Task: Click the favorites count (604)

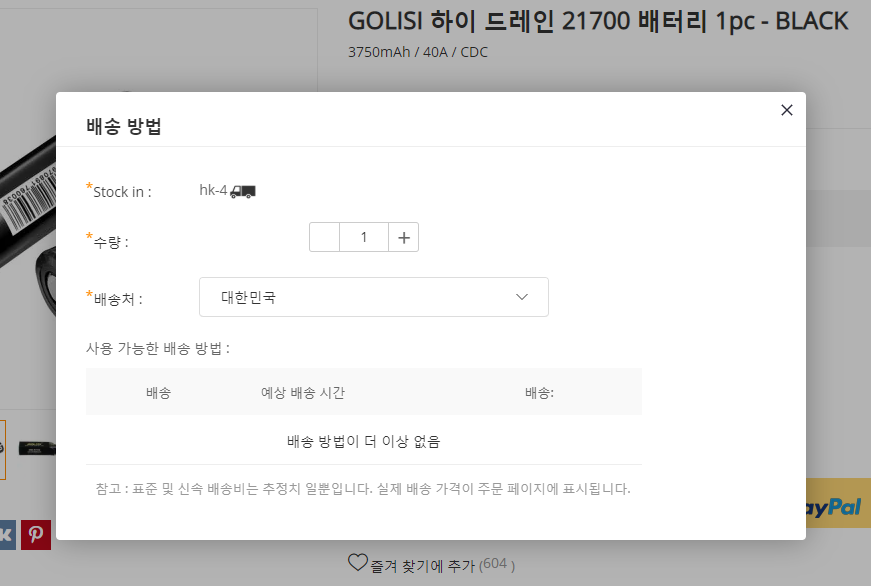Action: pyautogui.click(x=497, y=564)
